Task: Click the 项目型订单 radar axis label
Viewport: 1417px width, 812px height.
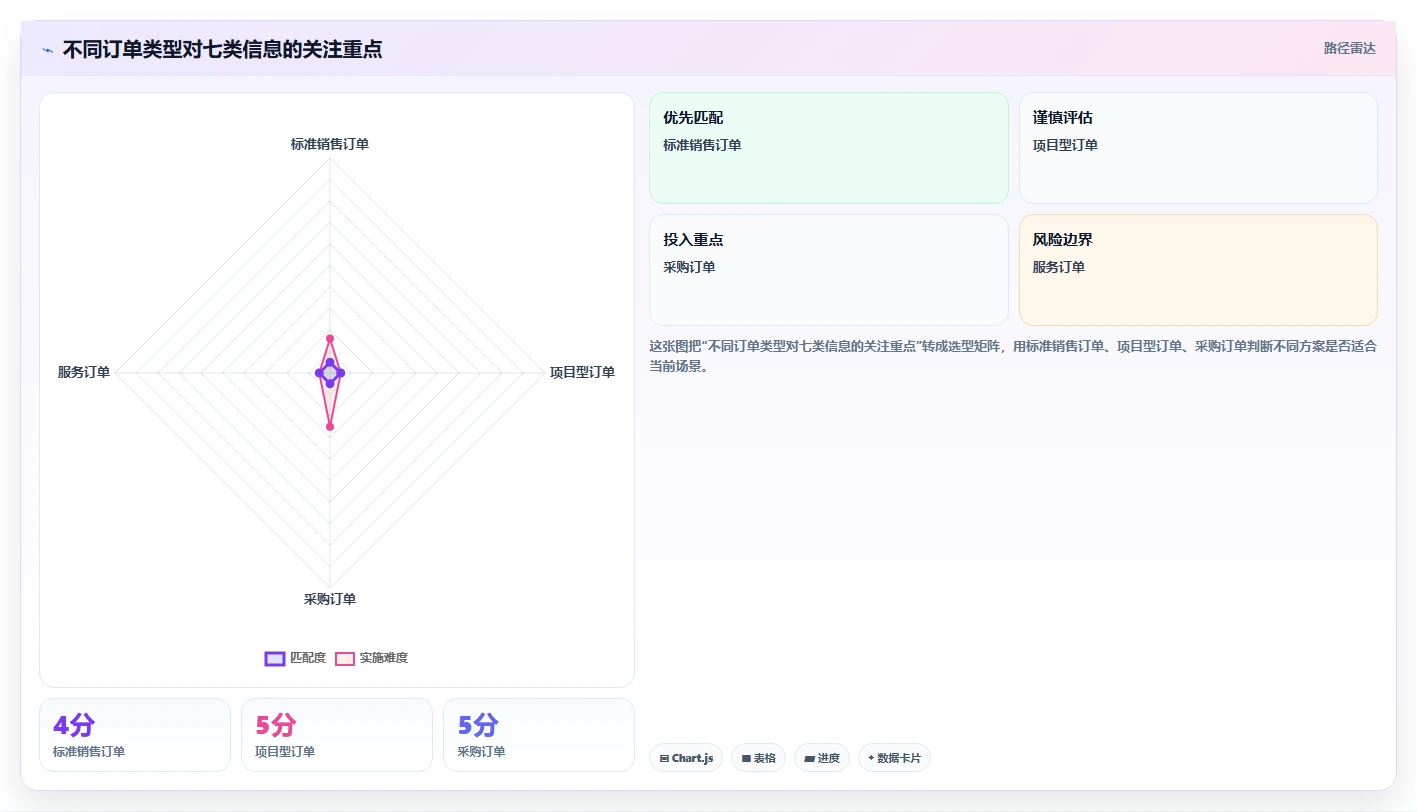Action: coord(582,372)
